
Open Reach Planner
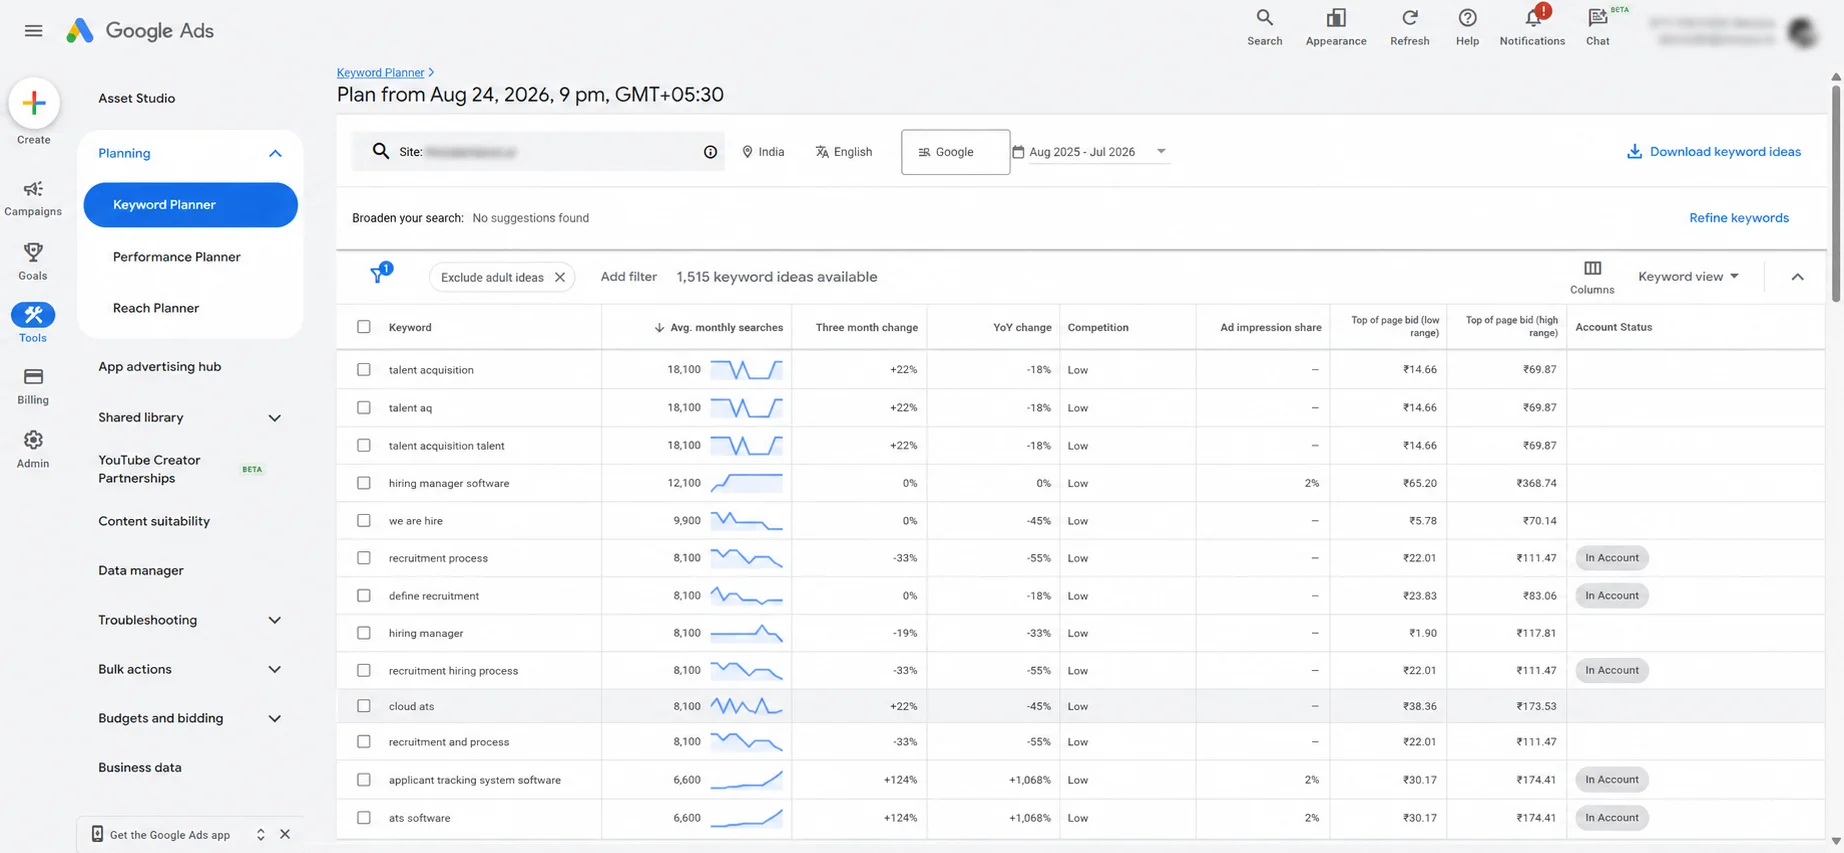pos(156,308)
